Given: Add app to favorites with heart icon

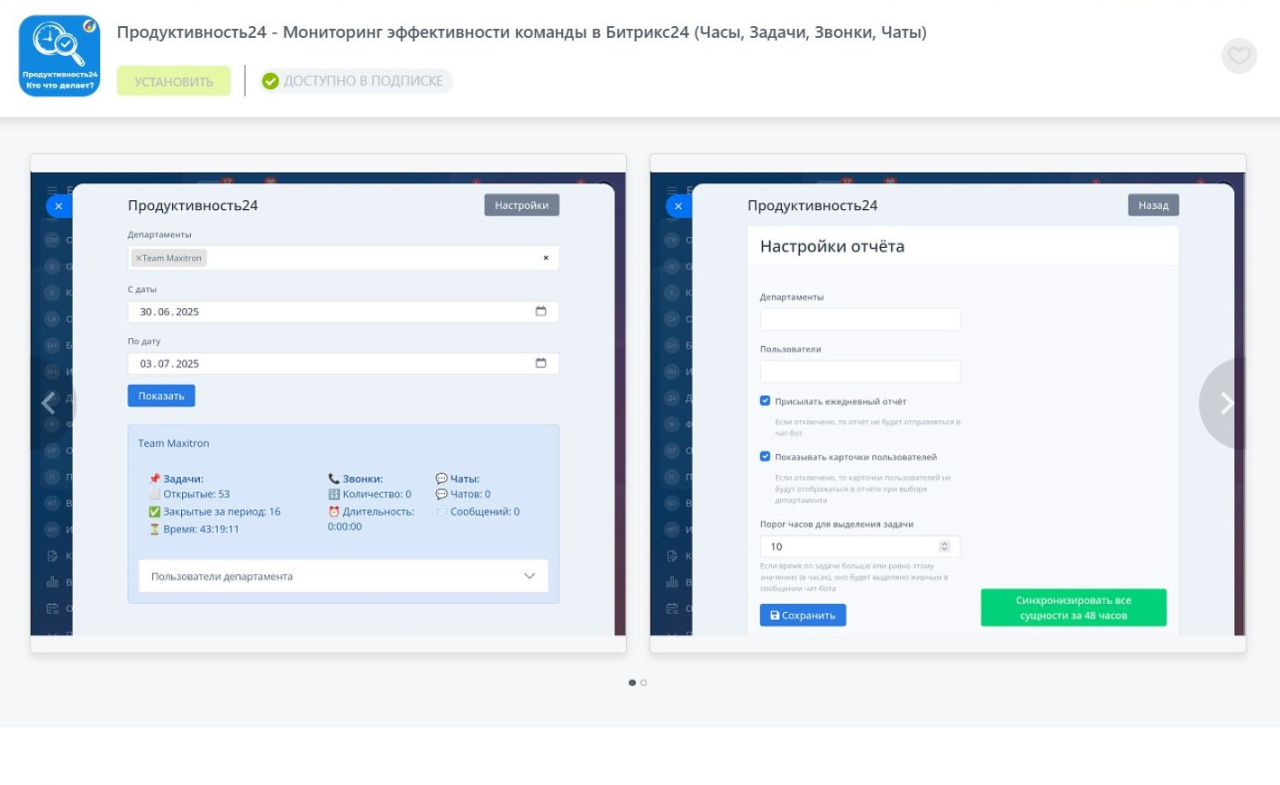Looking at the screenshot, I should pyautogui.click(x=1239, y=56).
